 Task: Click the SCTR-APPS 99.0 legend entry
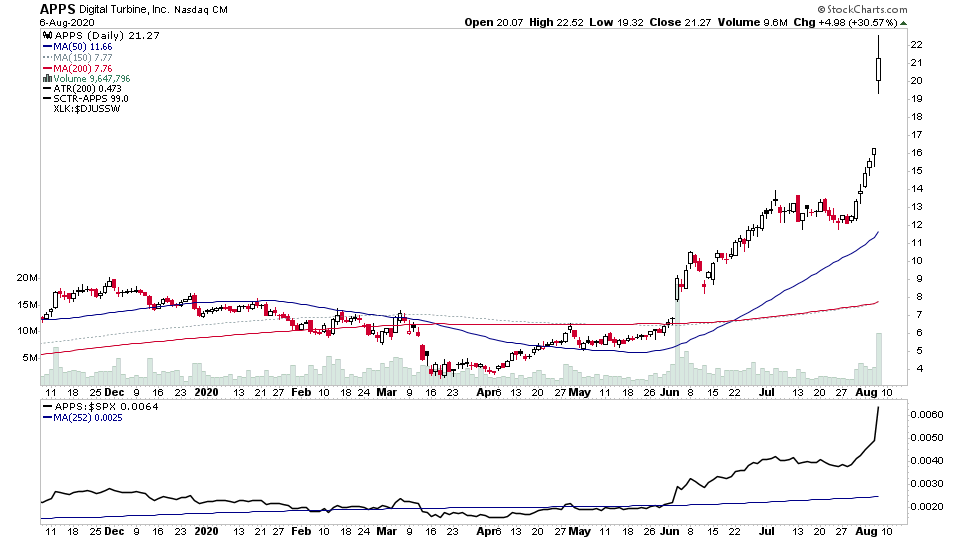(x=91, y=99)
